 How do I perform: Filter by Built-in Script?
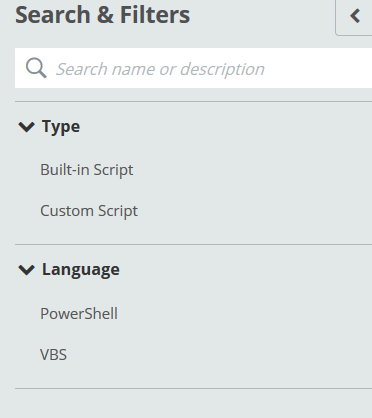coord(87,170)
